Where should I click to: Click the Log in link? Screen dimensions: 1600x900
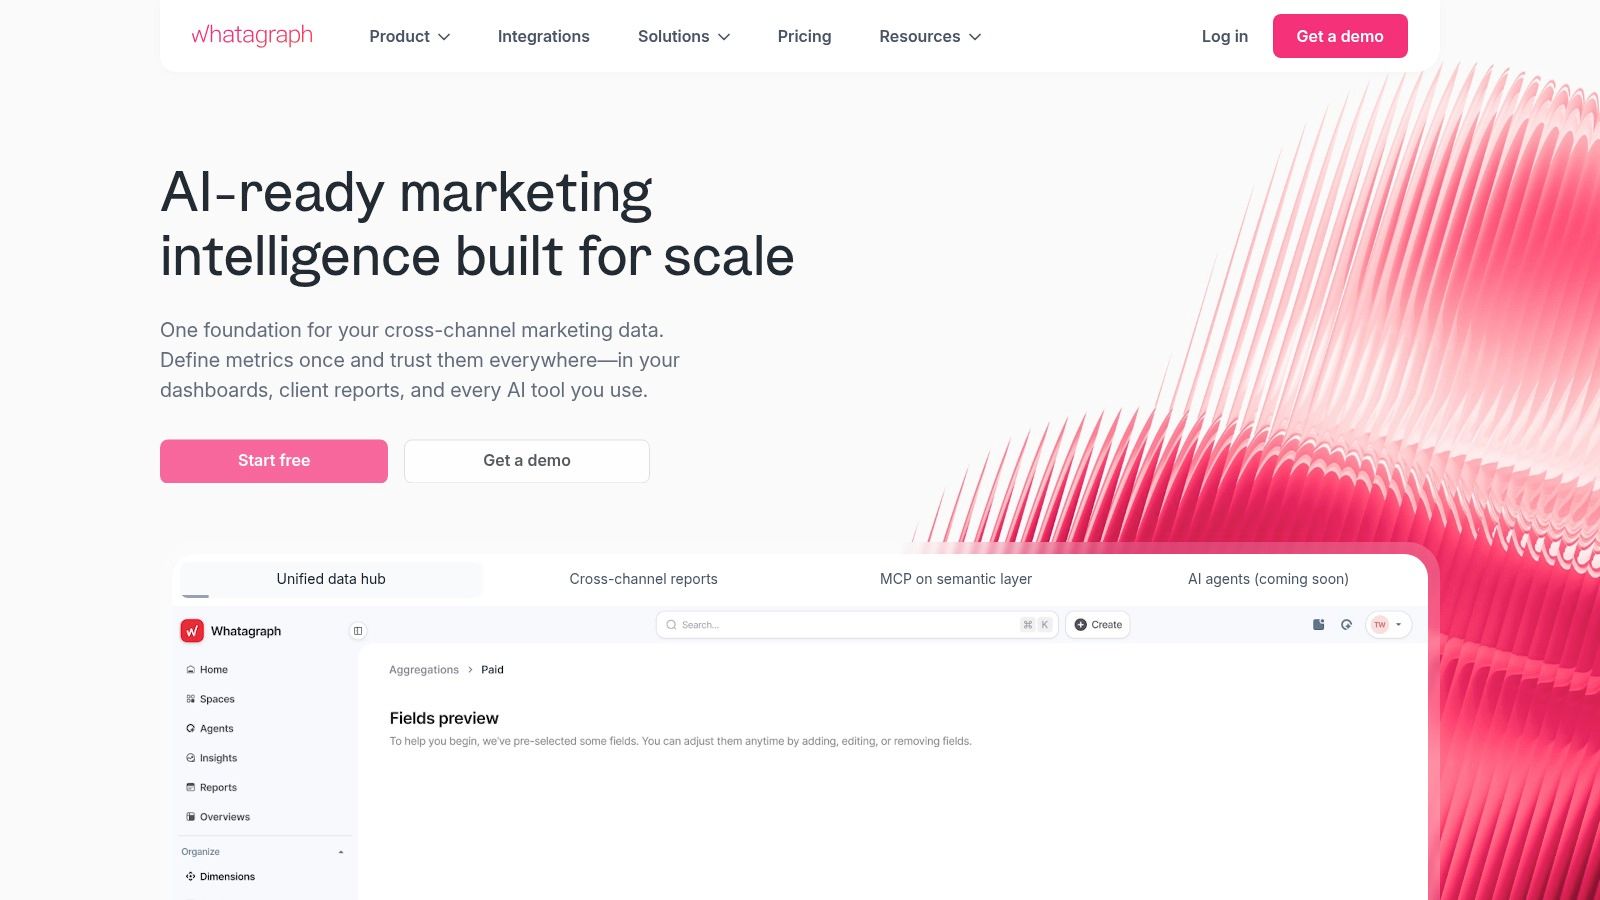coord(1225,36)
